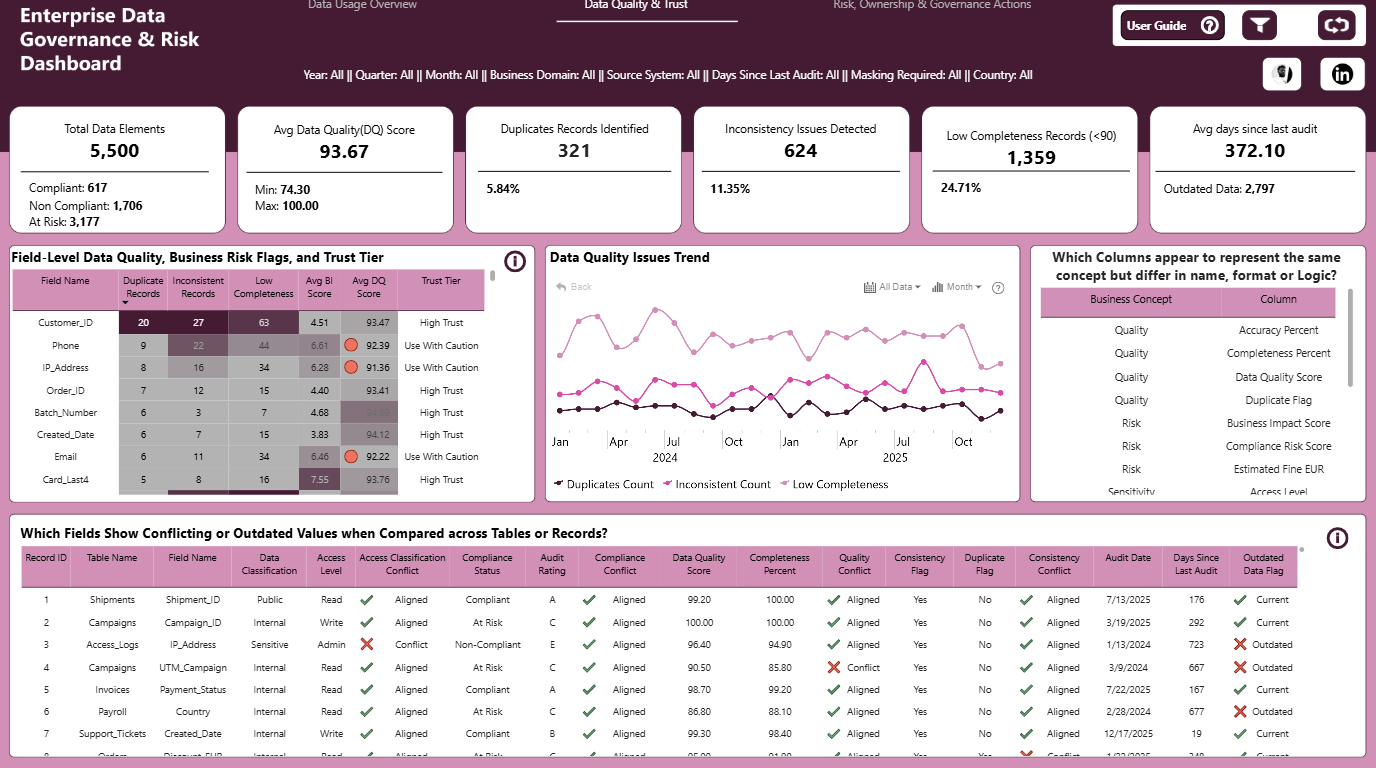Screen dimensions: 1376x768
Task: Open the filter panel icon
Action: coord(1259,26)
